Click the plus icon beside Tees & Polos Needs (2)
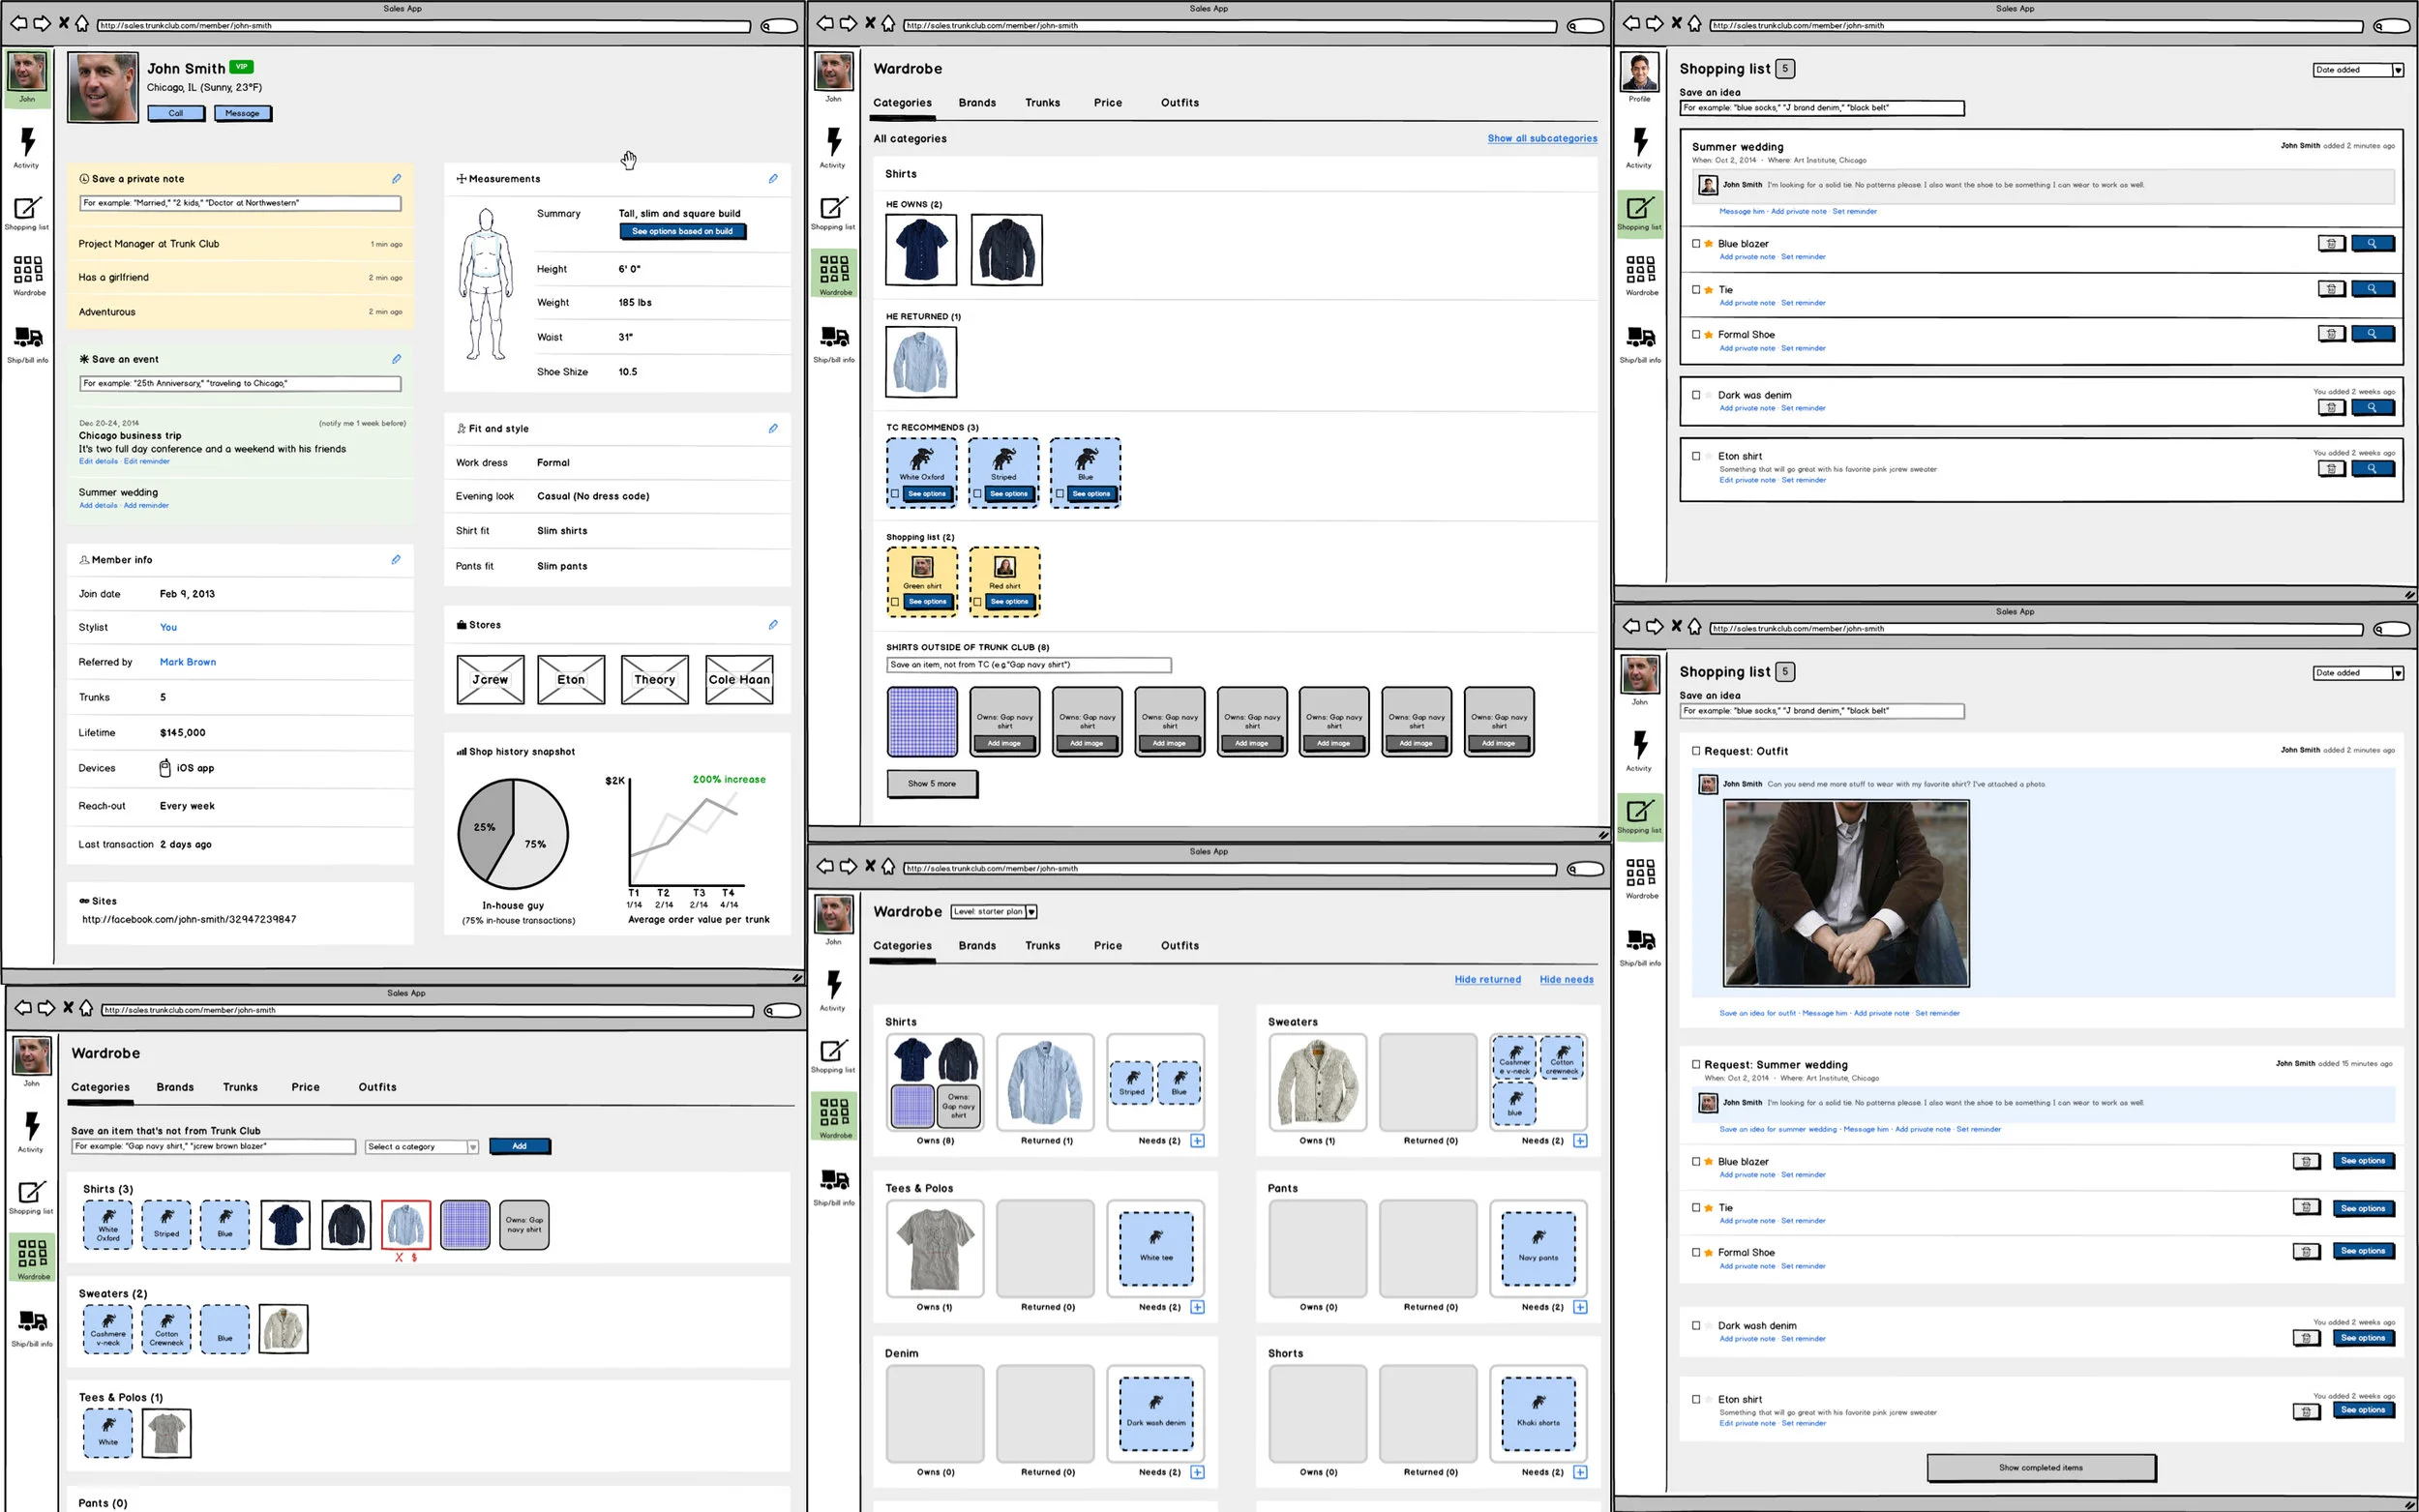The image size is (2419, 1512). (x=1197, y=1307)
